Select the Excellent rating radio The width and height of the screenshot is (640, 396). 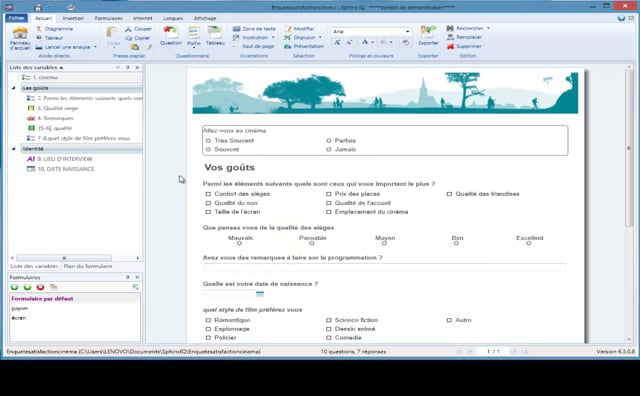[x=529, y=243]
